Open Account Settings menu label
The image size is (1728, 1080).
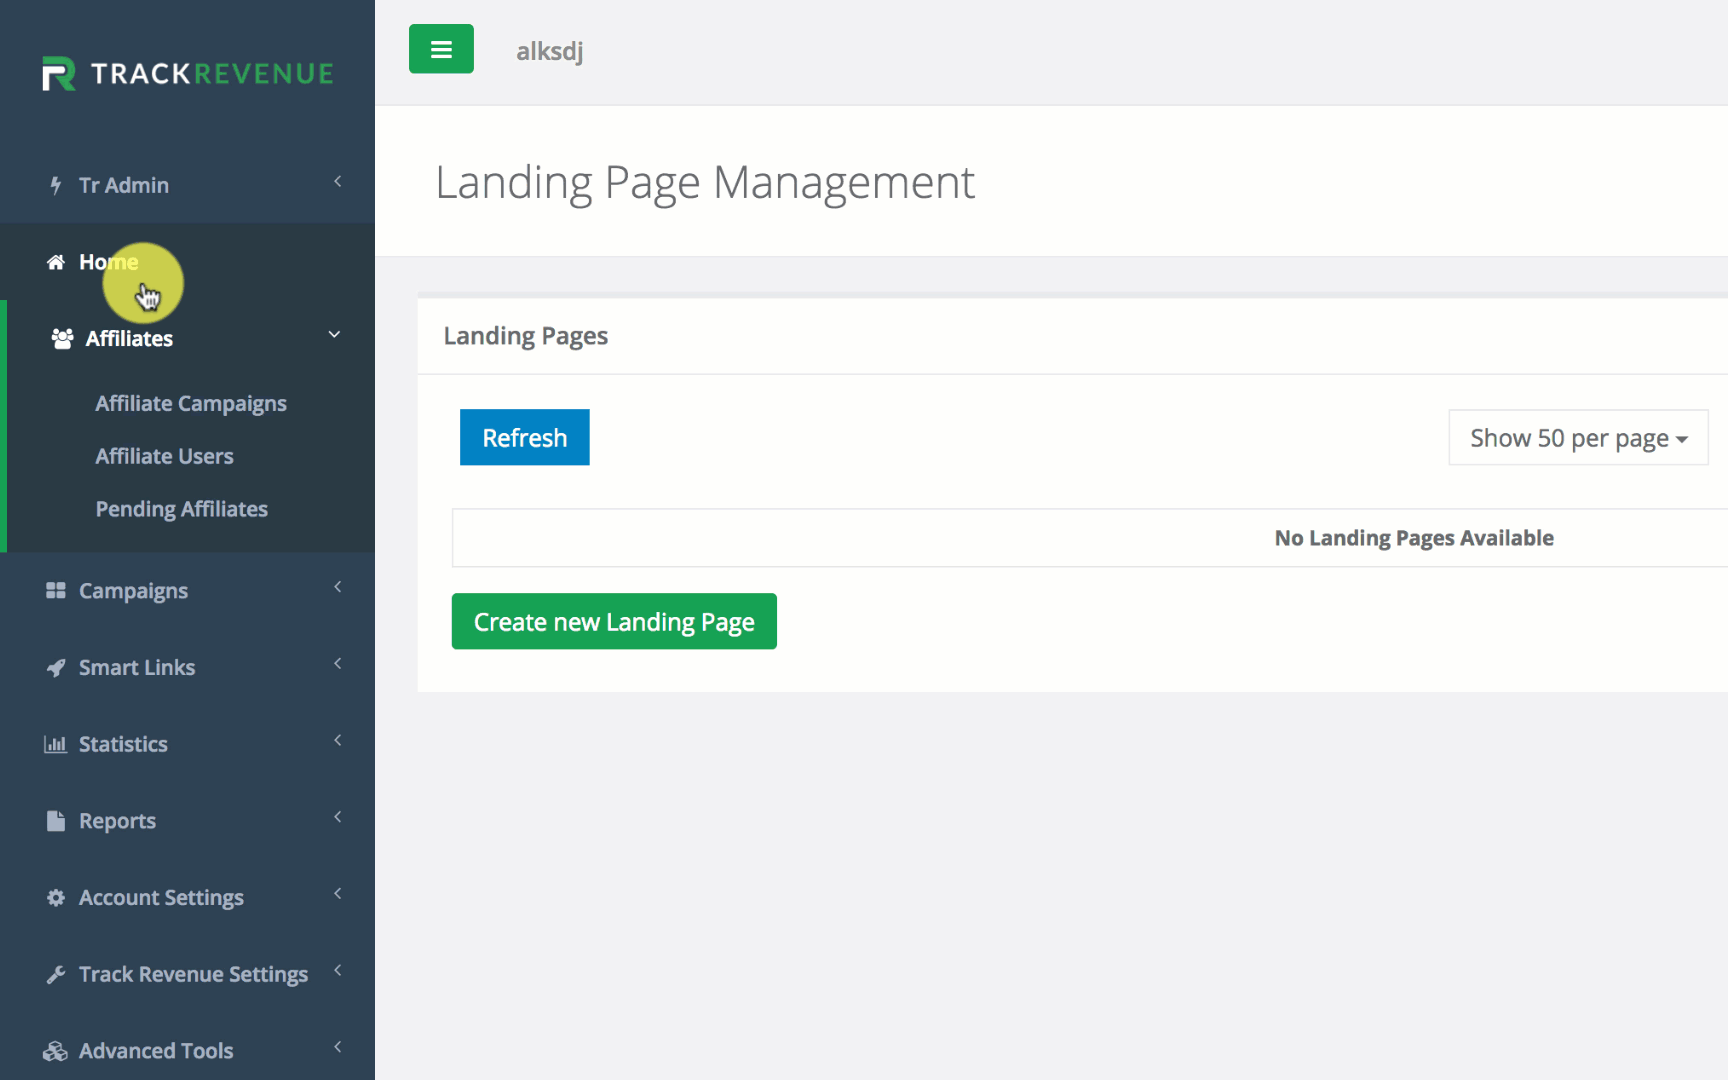pos(162,899)
